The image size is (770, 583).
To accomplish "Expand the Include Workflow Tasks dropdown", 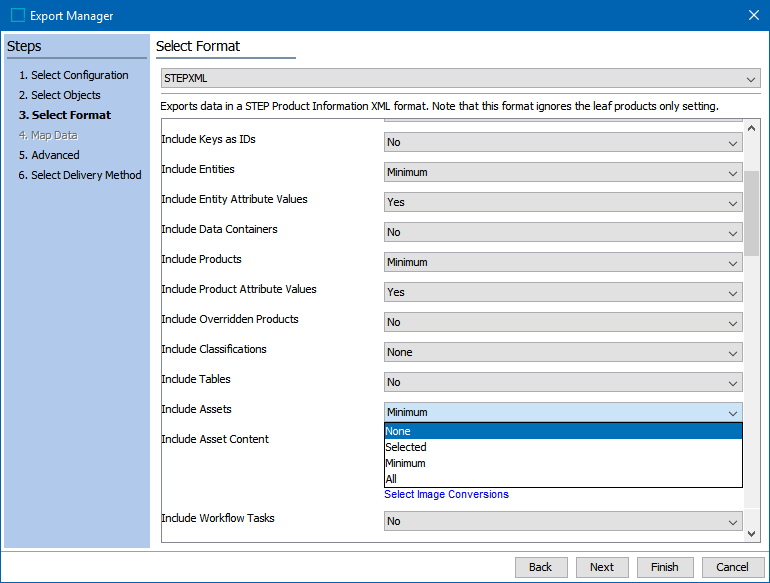I will tap(563, 521).
